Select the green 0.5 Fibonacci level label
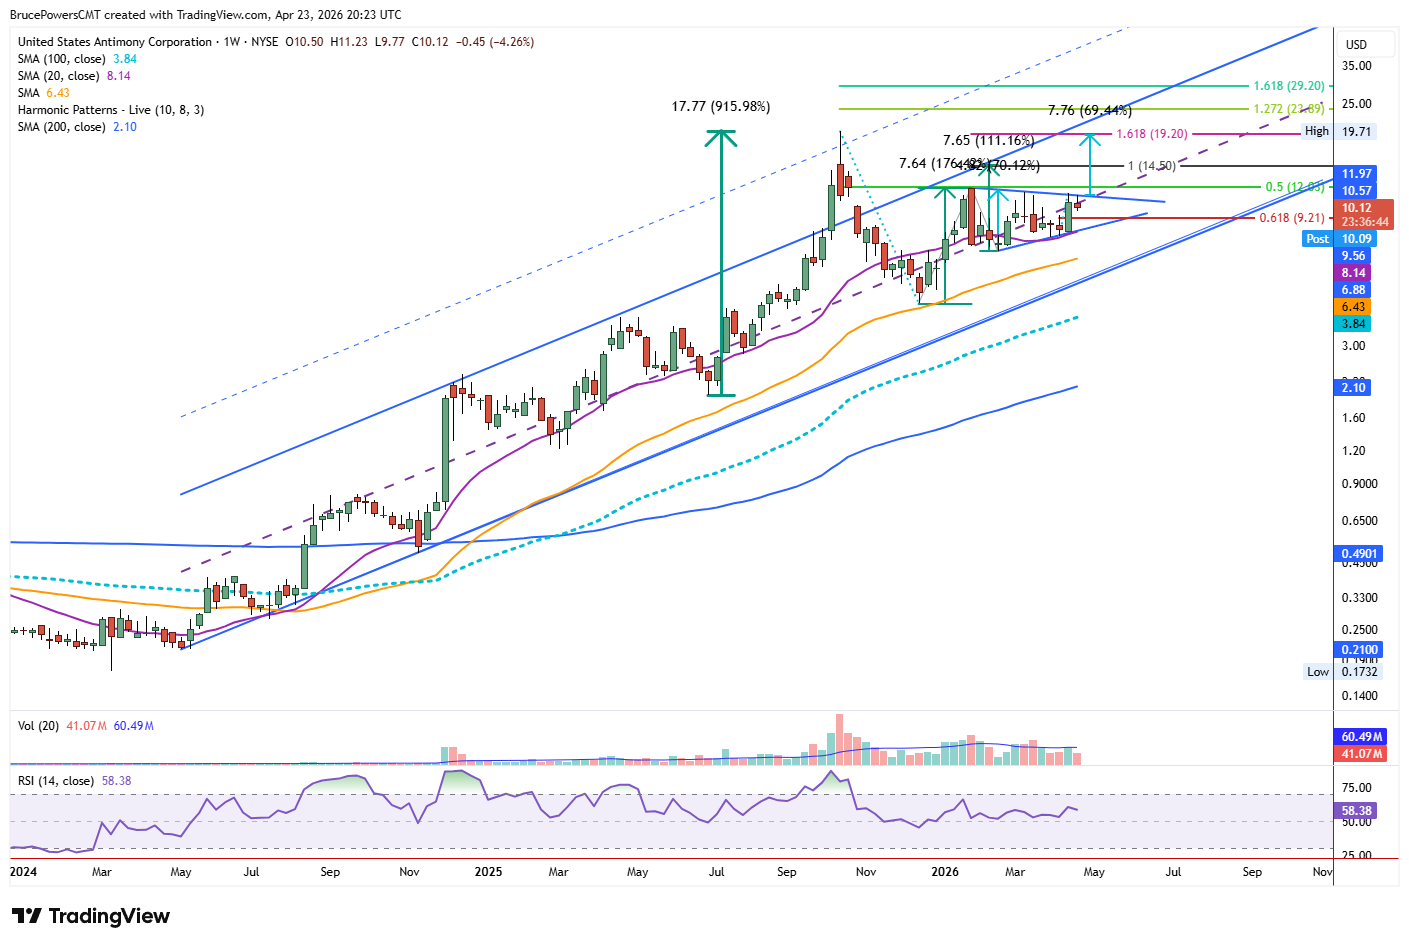The height and width of the screenshot is (946, 1409). 1295,187
